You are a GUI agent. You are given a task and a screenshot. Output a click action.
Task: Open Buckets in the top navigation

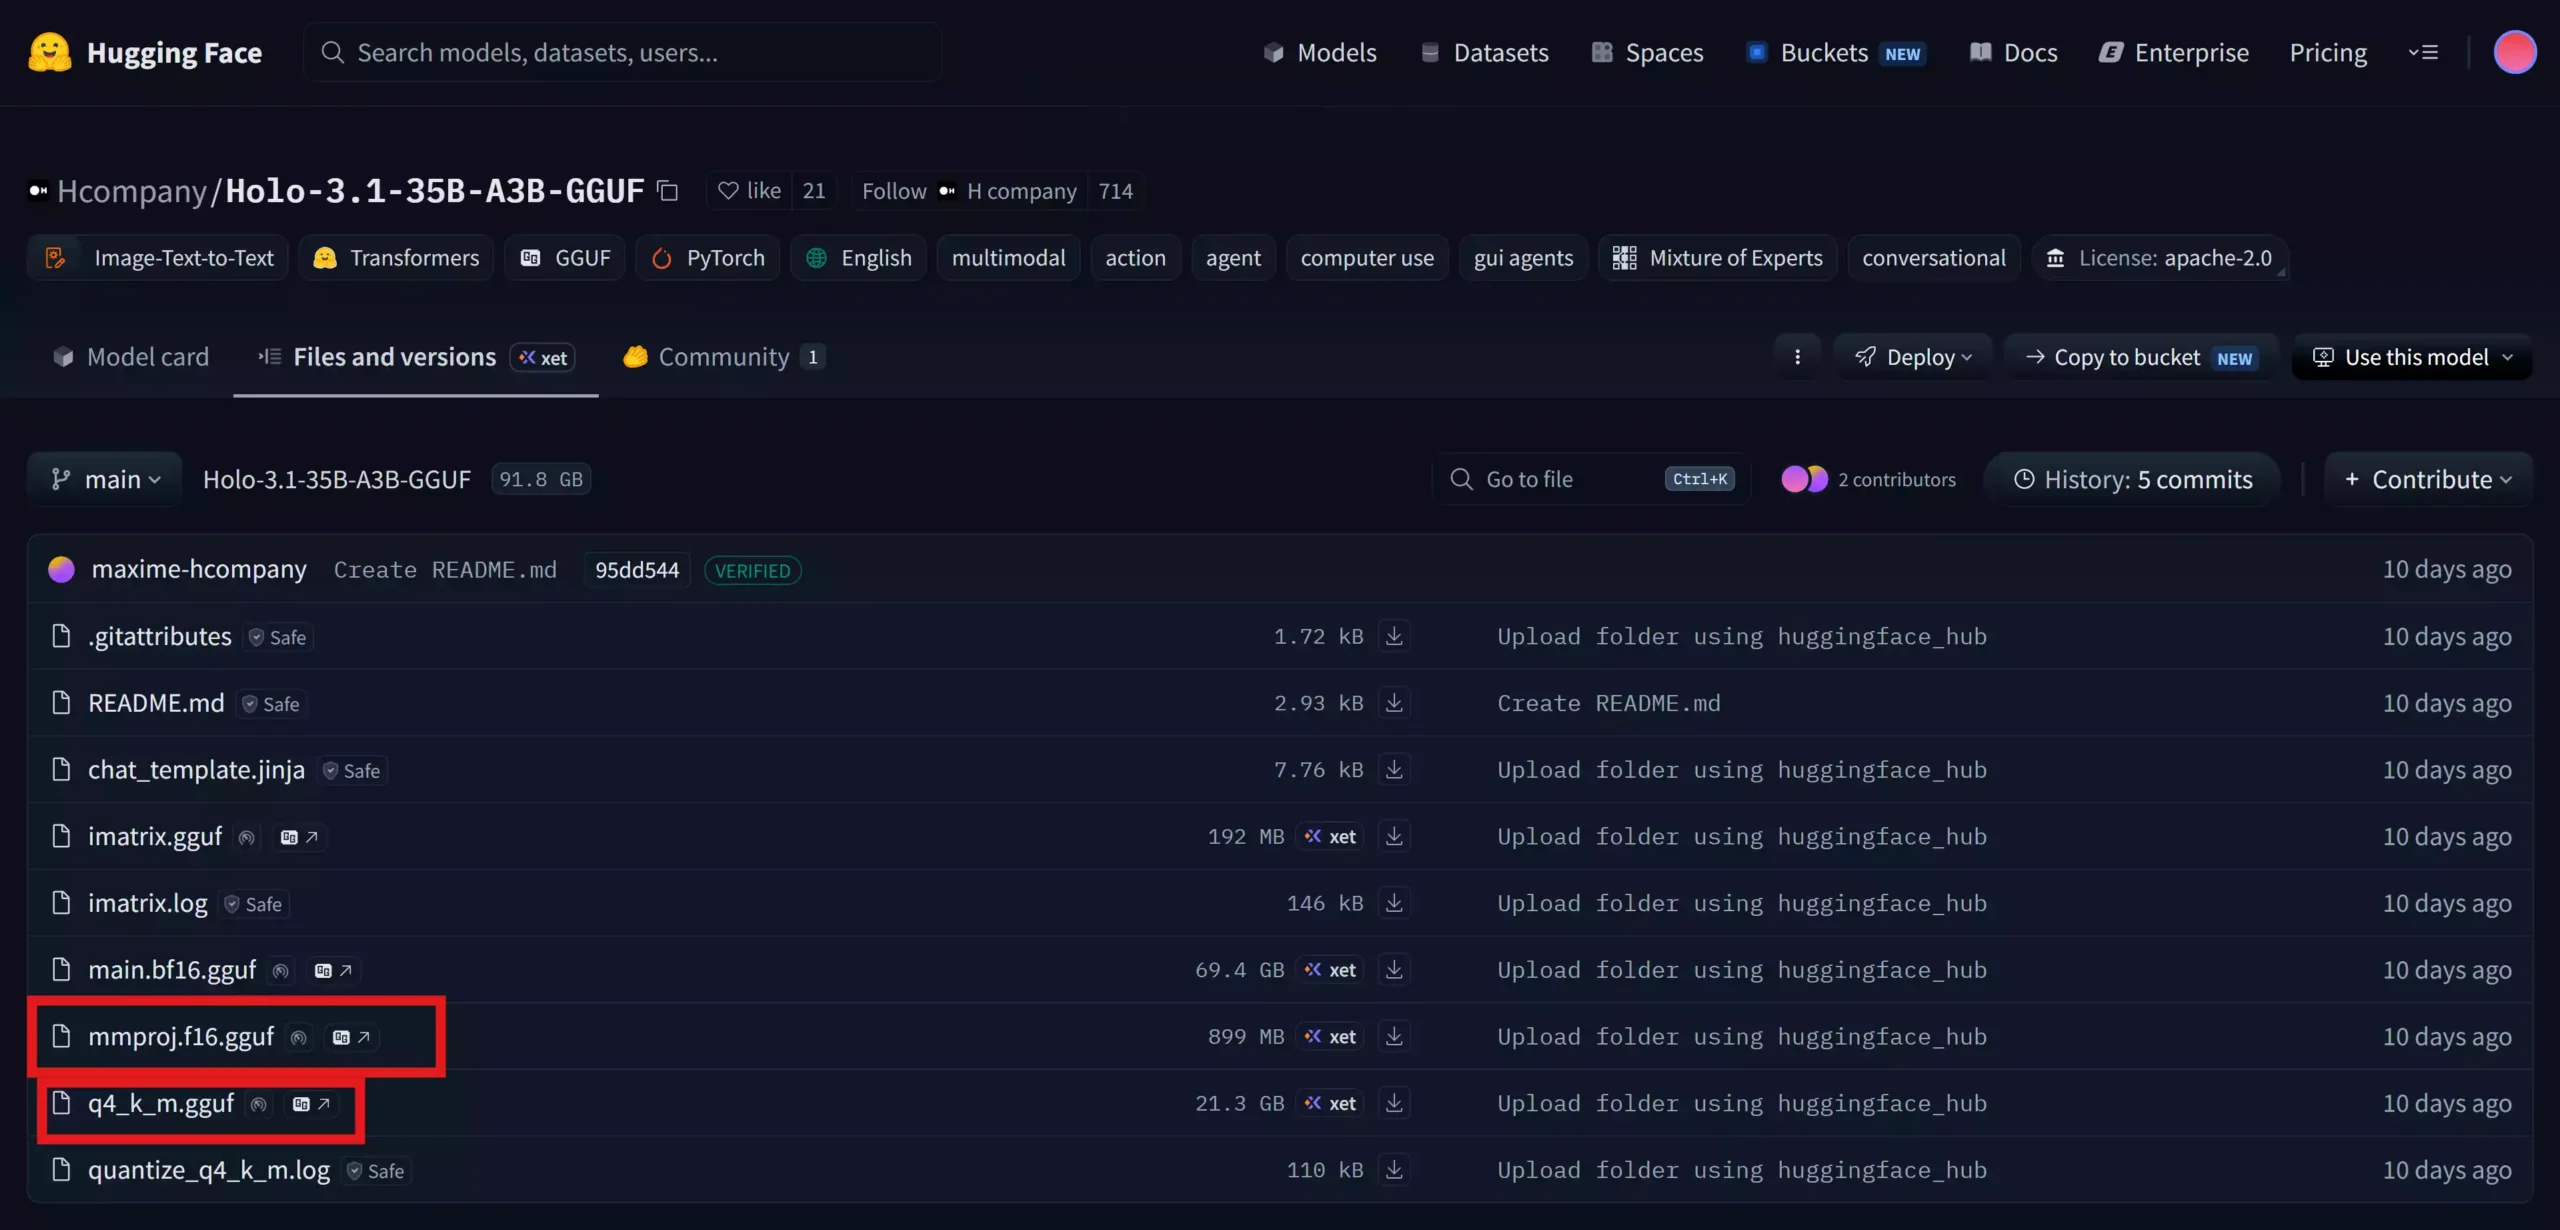pos(1836,52)
